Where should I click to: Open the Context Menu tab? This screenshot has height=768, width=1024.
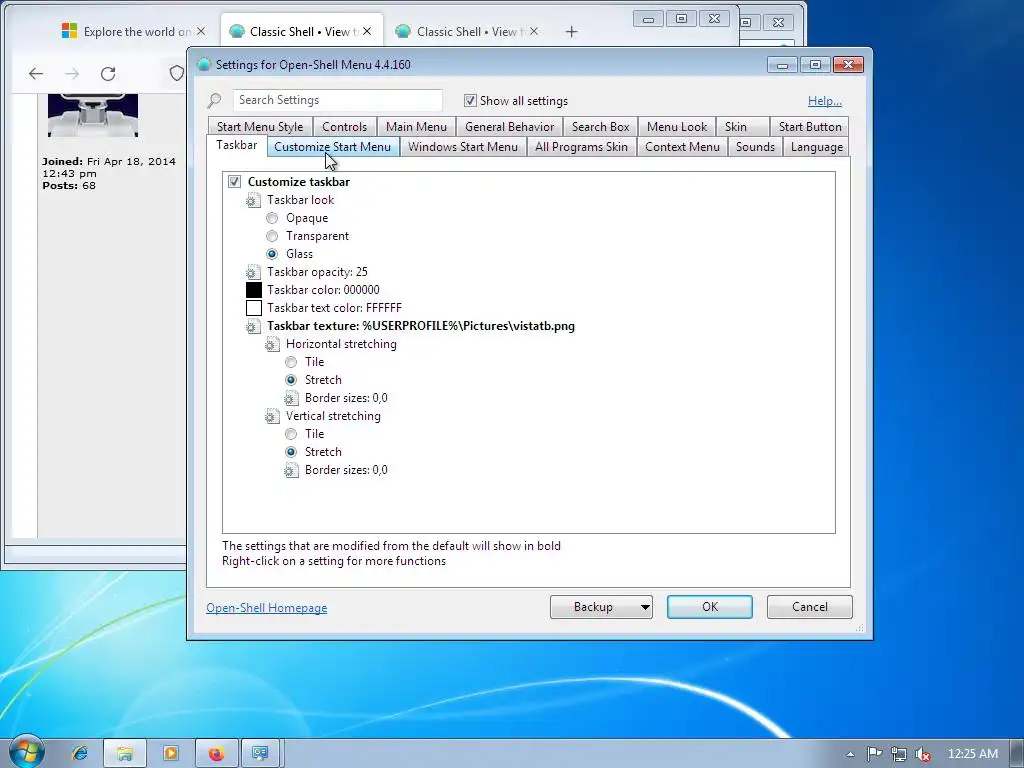tap(682, 147)
